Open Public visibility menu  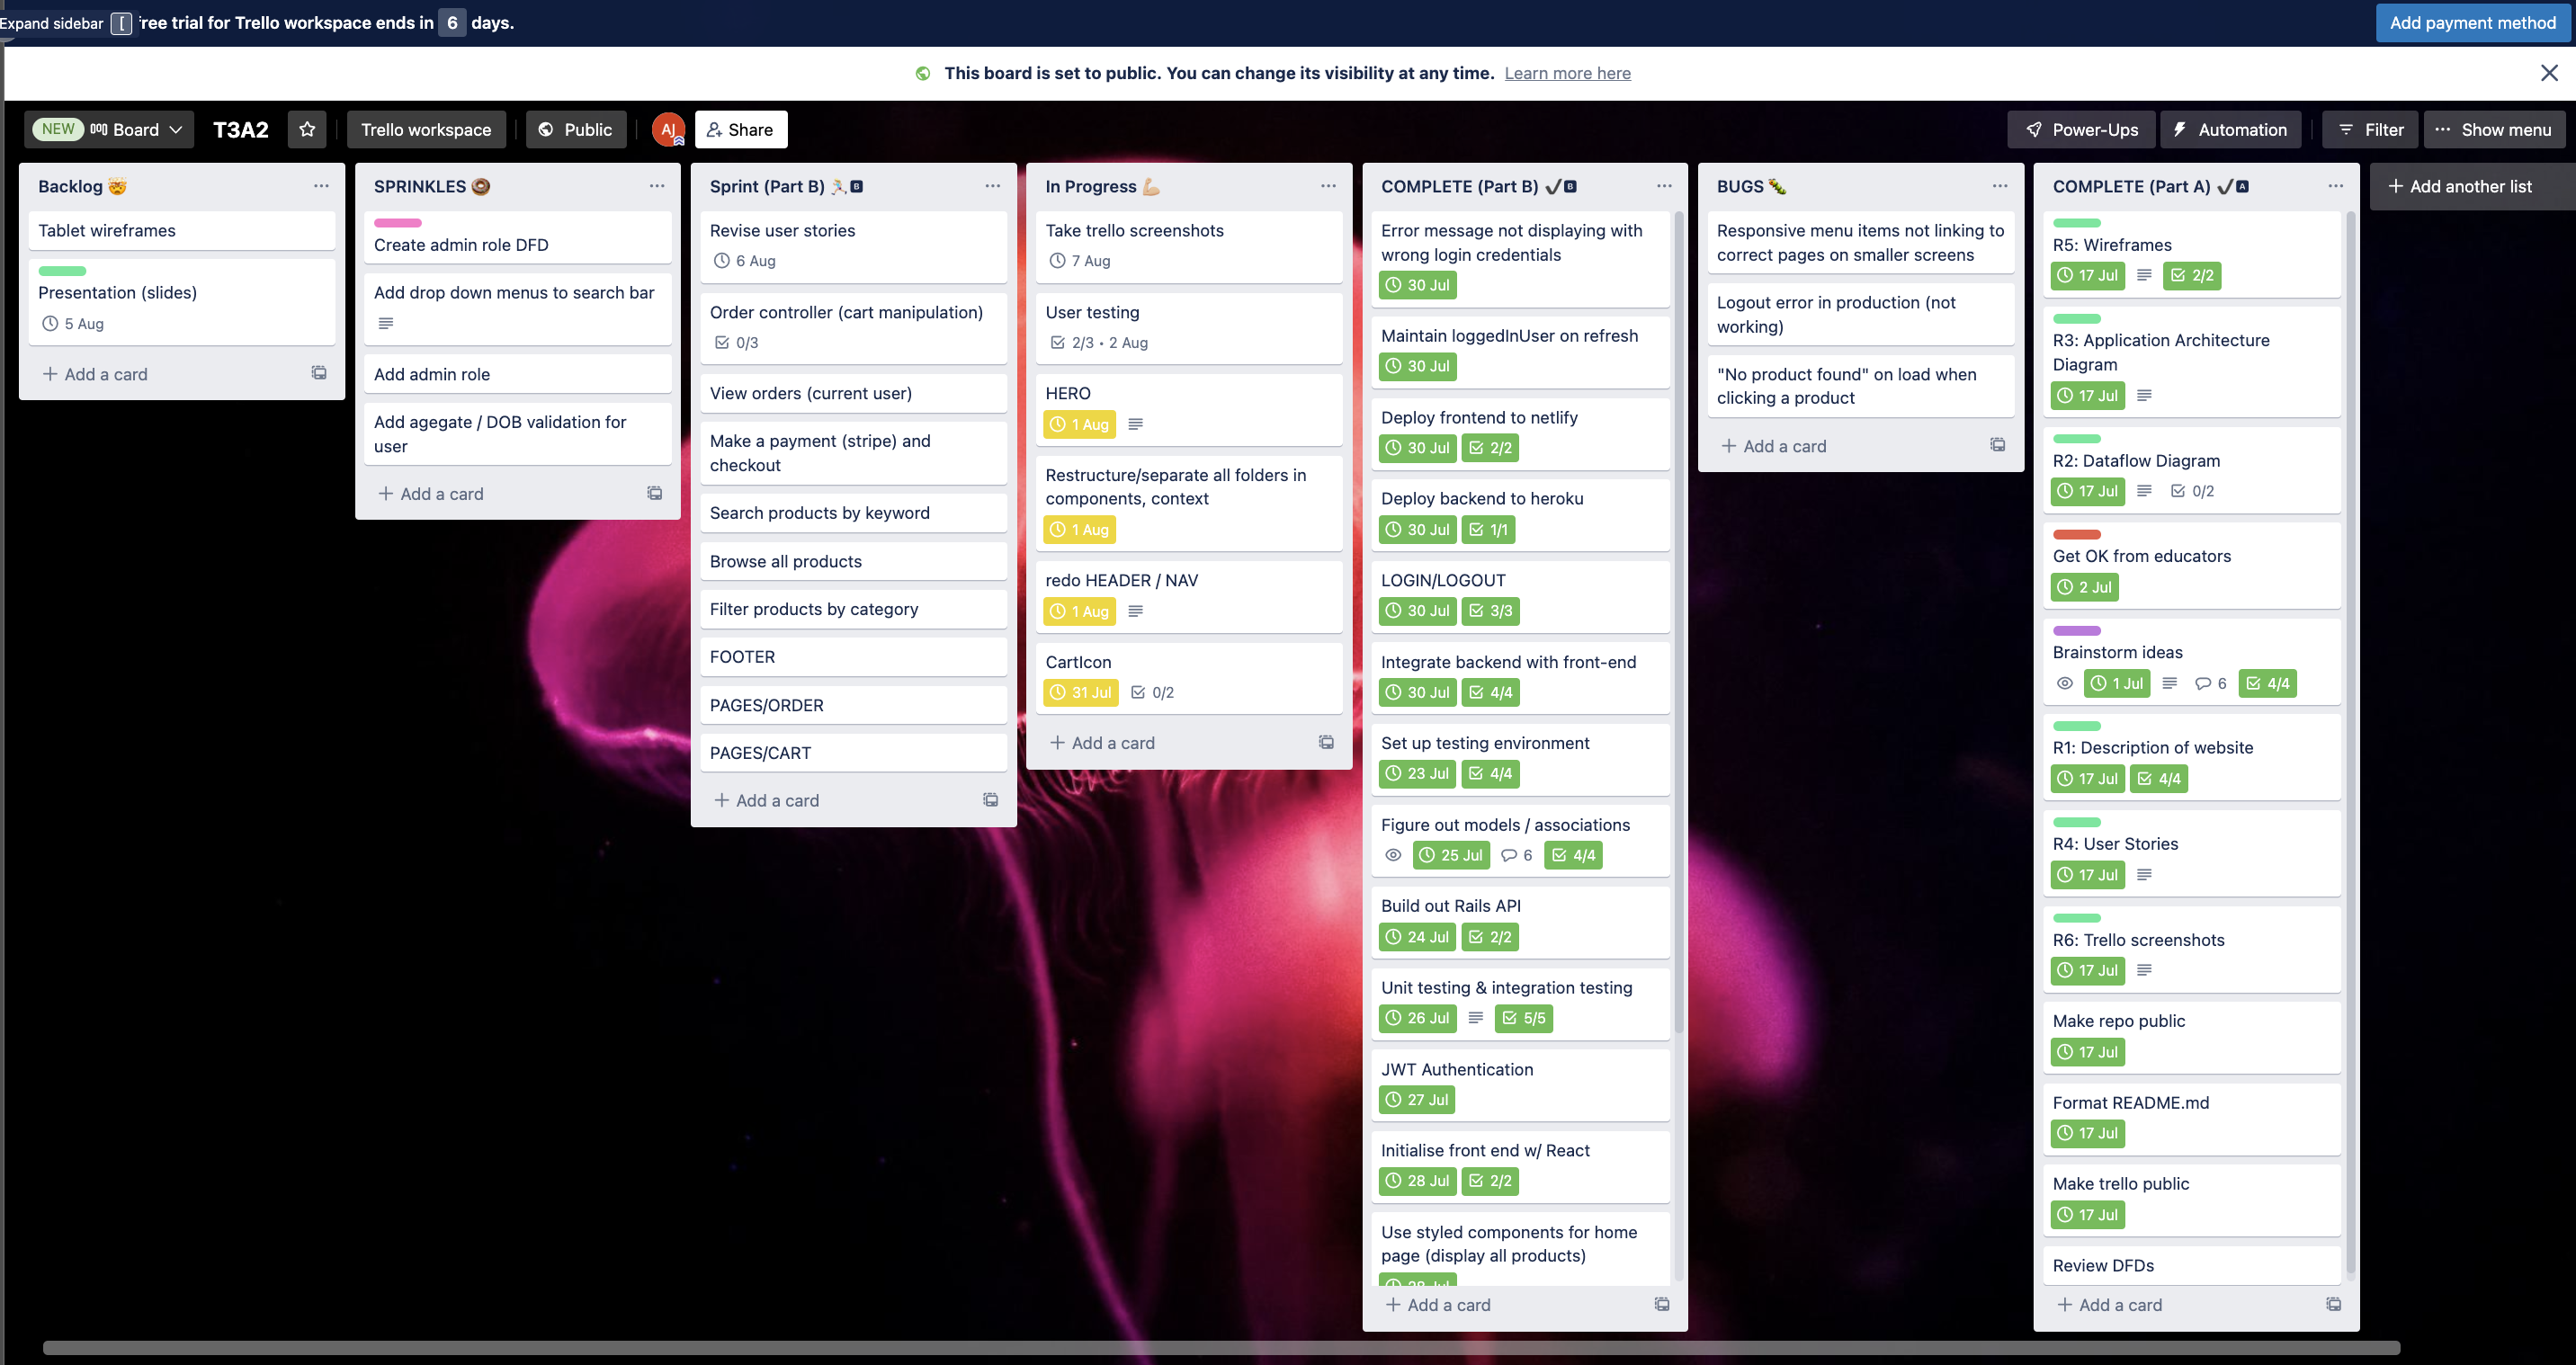click(x=576, y=129)
